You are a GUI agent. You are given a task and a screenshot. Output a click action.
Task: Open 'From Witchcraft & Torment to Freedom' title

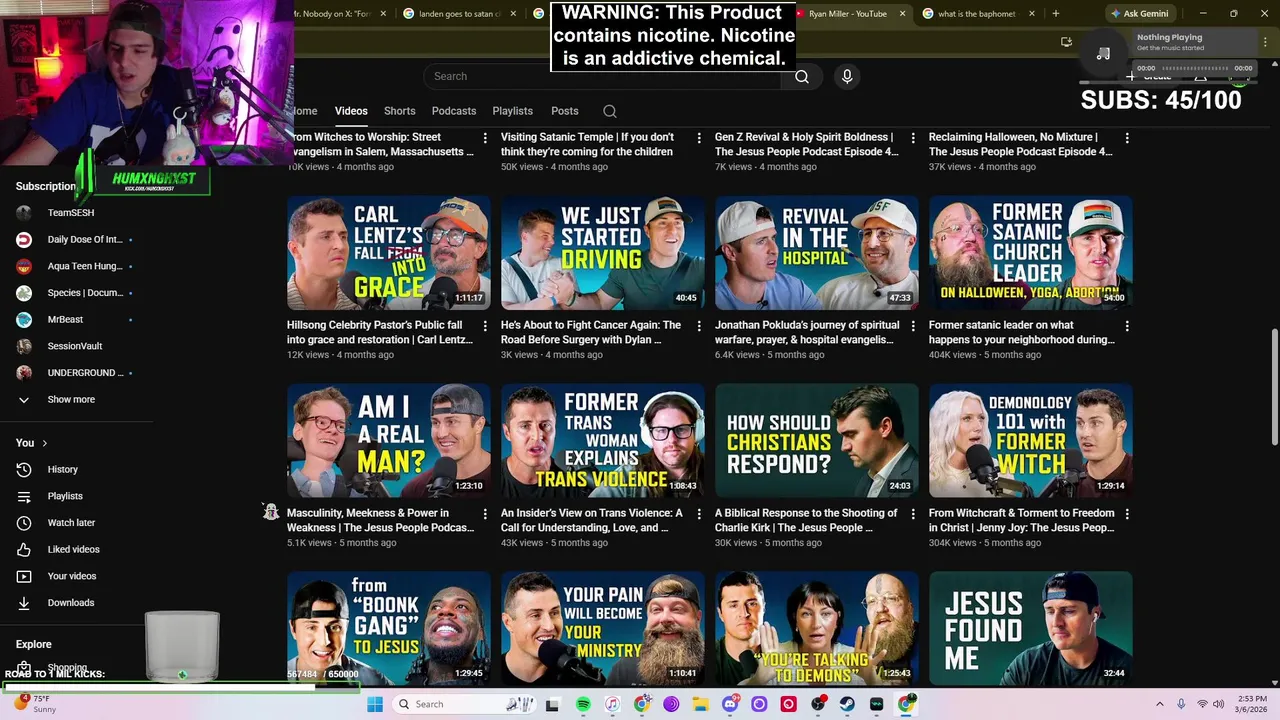[x=1021, y=520]
